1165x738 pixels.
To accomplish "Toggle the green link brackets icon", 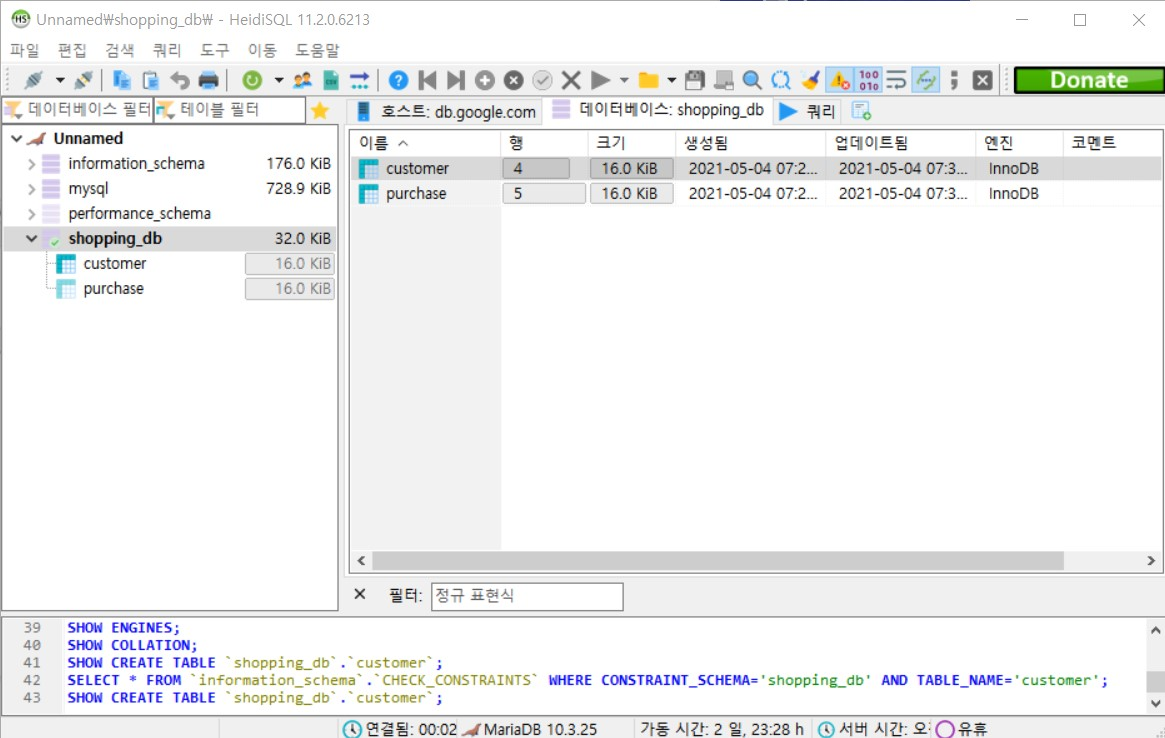I will click(x=926, y=80).
